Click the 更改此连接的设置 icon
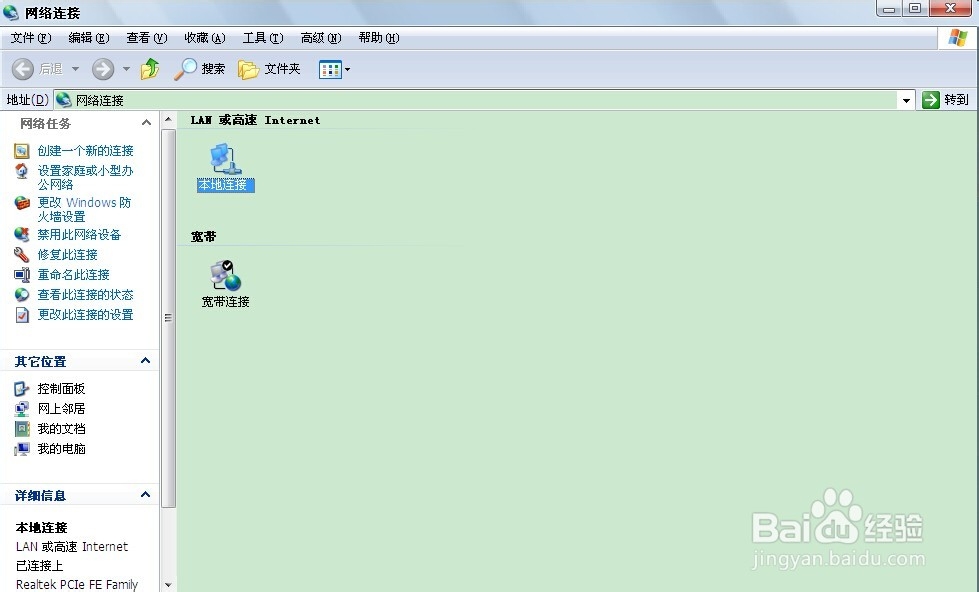 pos(22,315)
